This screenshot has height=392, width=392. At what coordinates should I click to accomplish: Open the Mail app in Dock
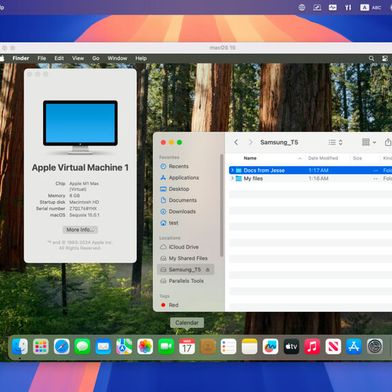(x=103, y=347)
